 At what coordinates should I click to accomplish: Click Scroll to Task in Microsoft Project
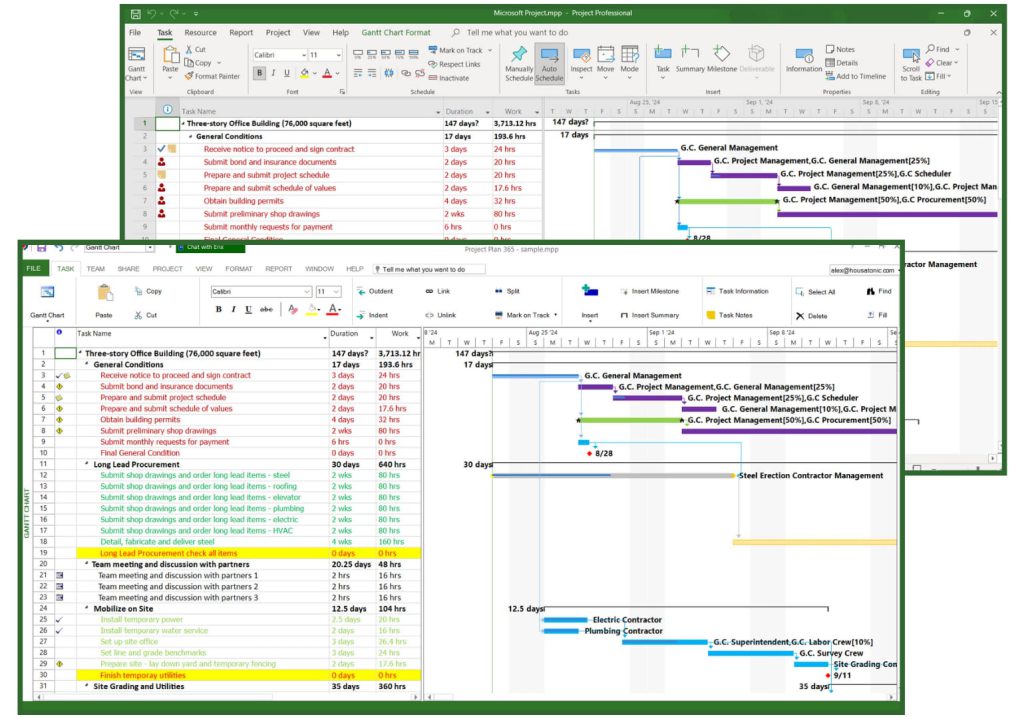(911, 64)
